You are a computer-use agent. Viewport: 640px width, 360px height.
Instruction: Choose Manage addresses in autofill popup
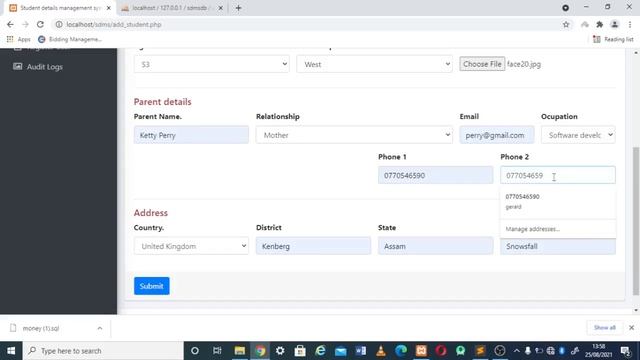(533, 229)
